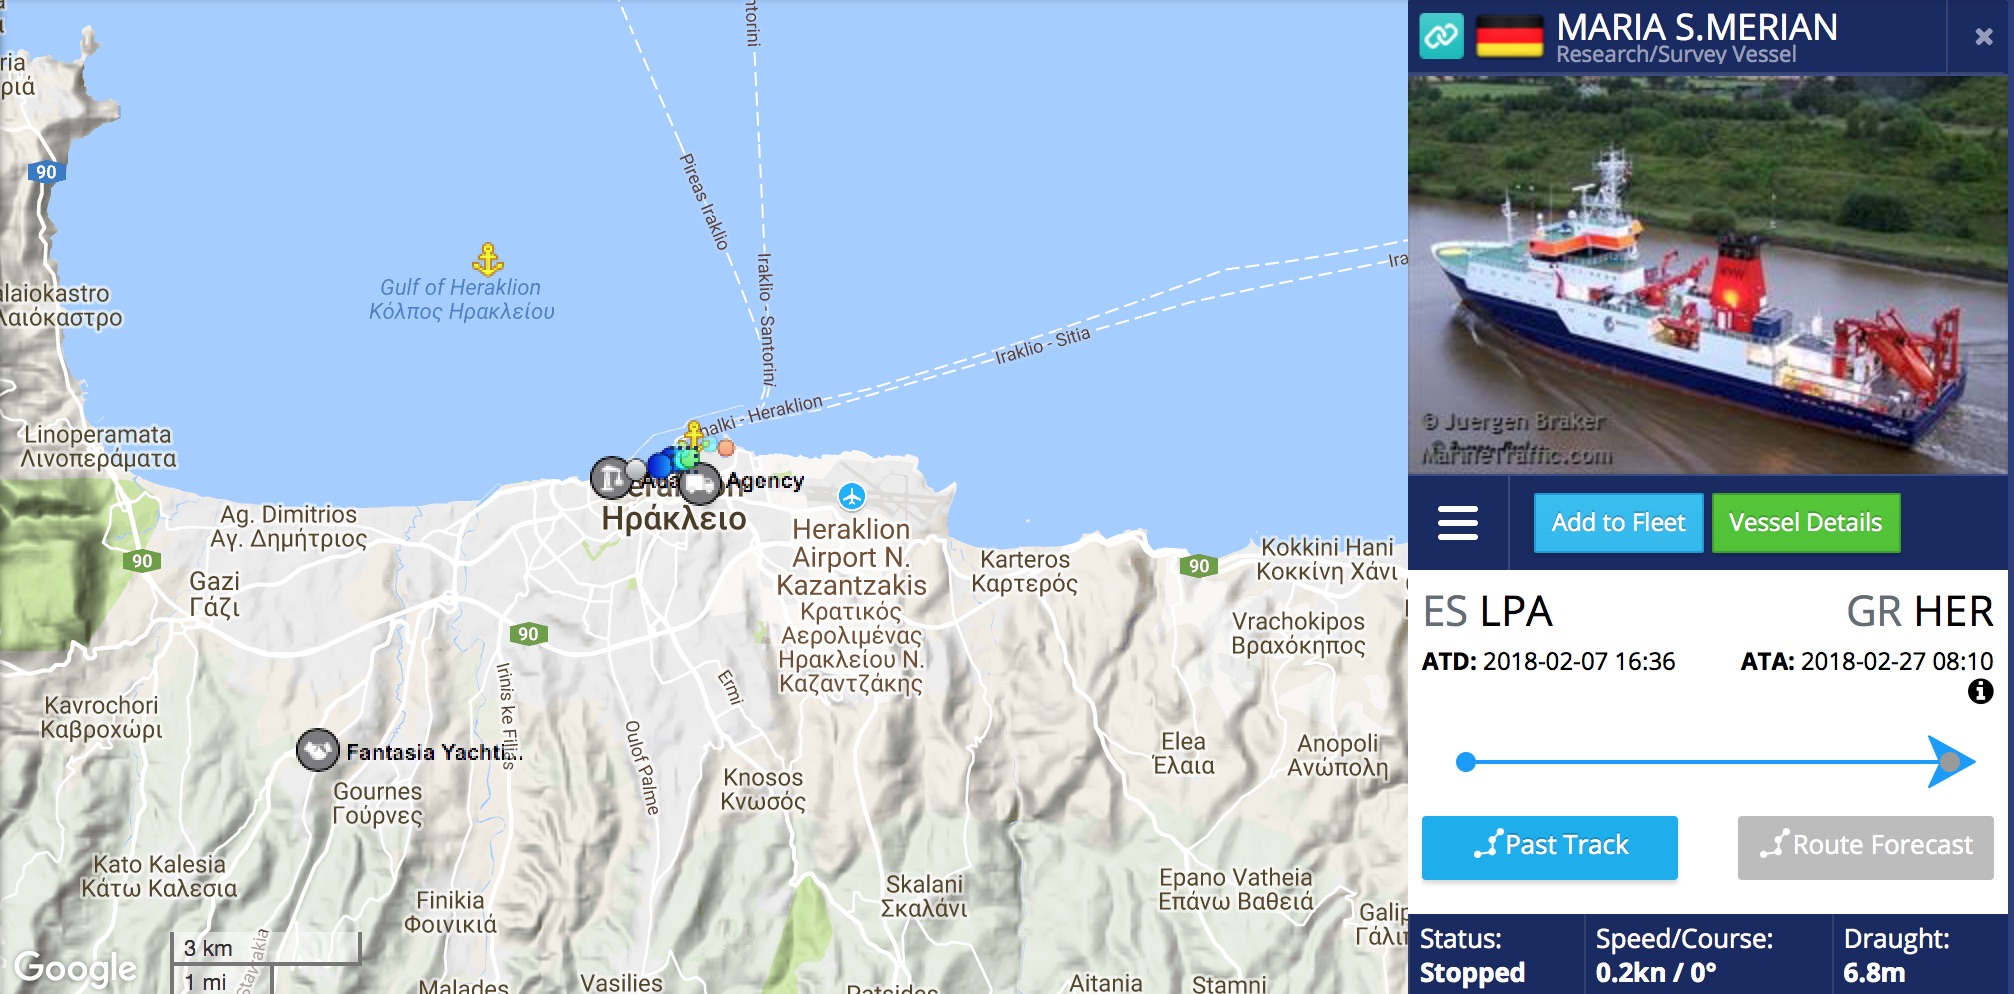Screen dimensions: 2014x994
Task: Click the orange vessel marker near port
Action: click(726, 447)
